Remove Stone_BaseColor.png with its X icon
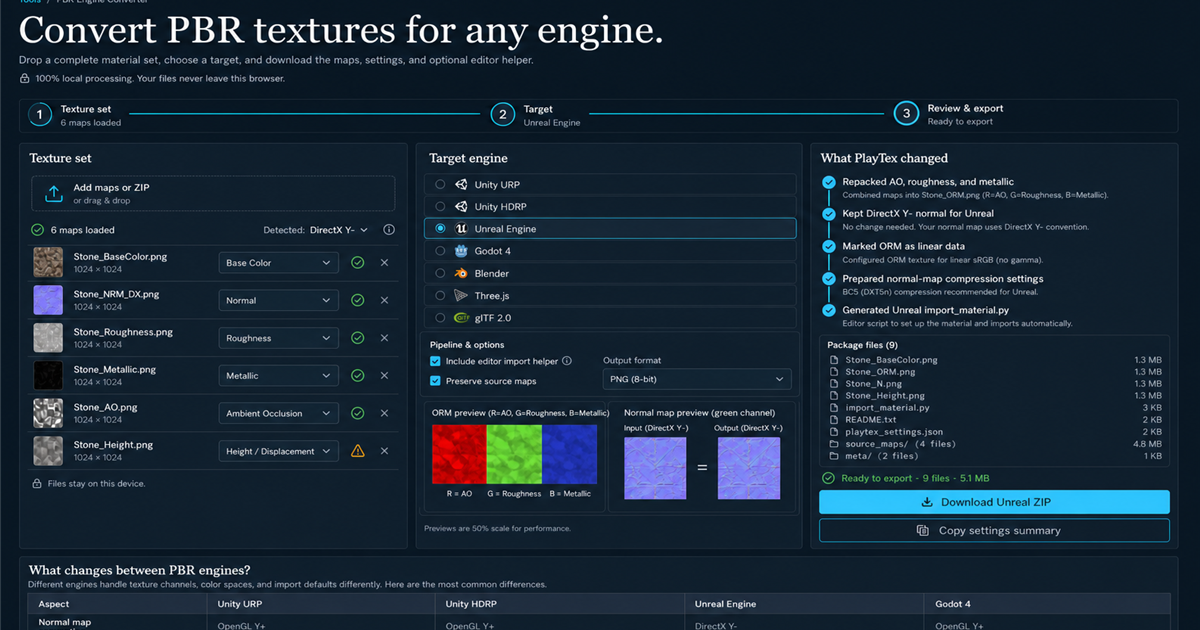 384,263
